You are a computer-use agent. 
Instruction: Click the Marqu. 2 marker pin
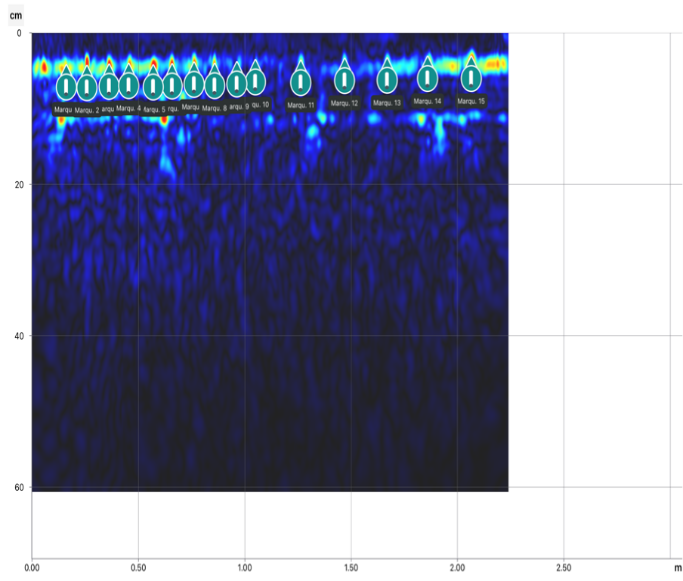coord(87,87)
